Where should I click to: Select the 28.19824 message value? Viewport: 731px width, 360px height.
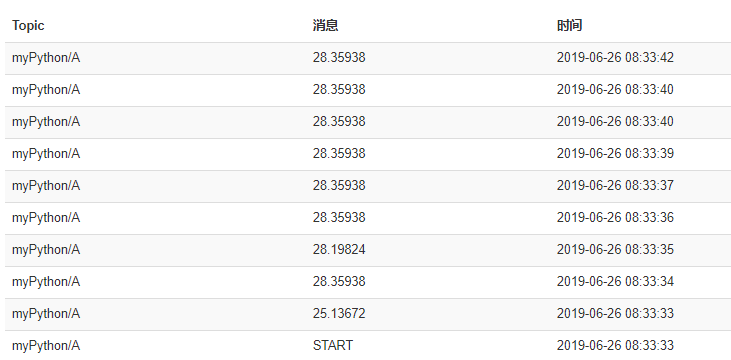(339, 249)
